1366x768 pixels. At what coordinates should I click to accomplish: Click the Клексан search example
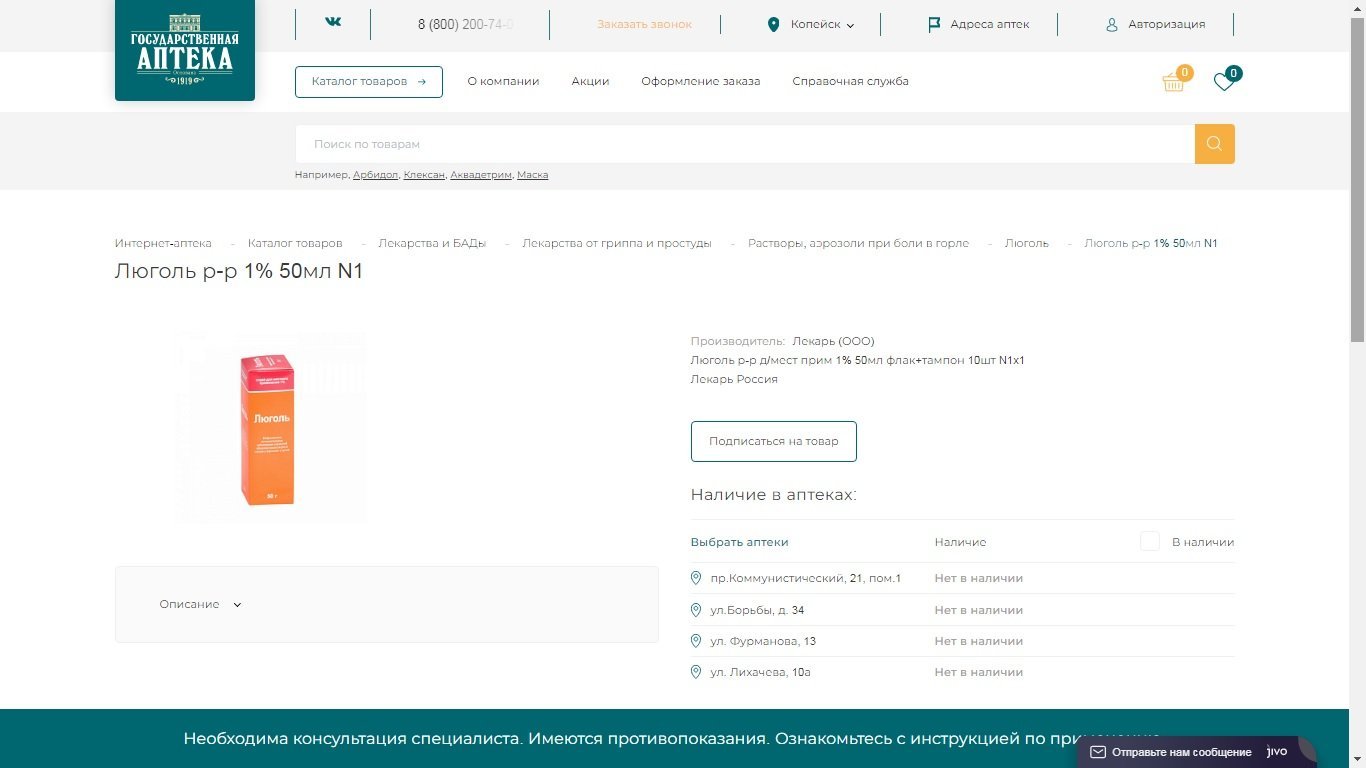(x=424, y=175)
